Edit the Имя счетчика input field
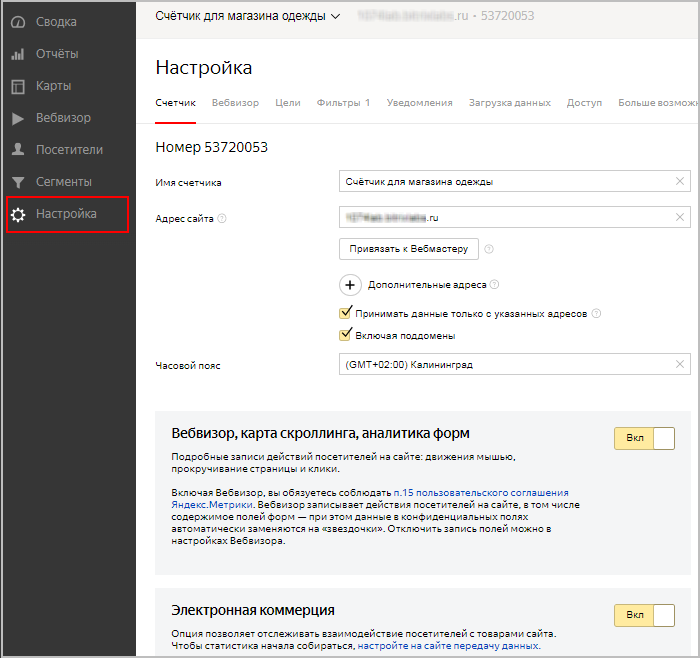Image resolution: width=700 pixels, height=658 pixels. point(514,181)
